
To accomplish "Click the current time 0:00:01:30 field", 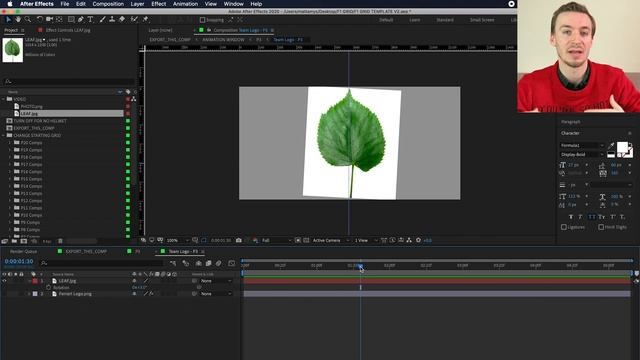I will pos(19,262).
